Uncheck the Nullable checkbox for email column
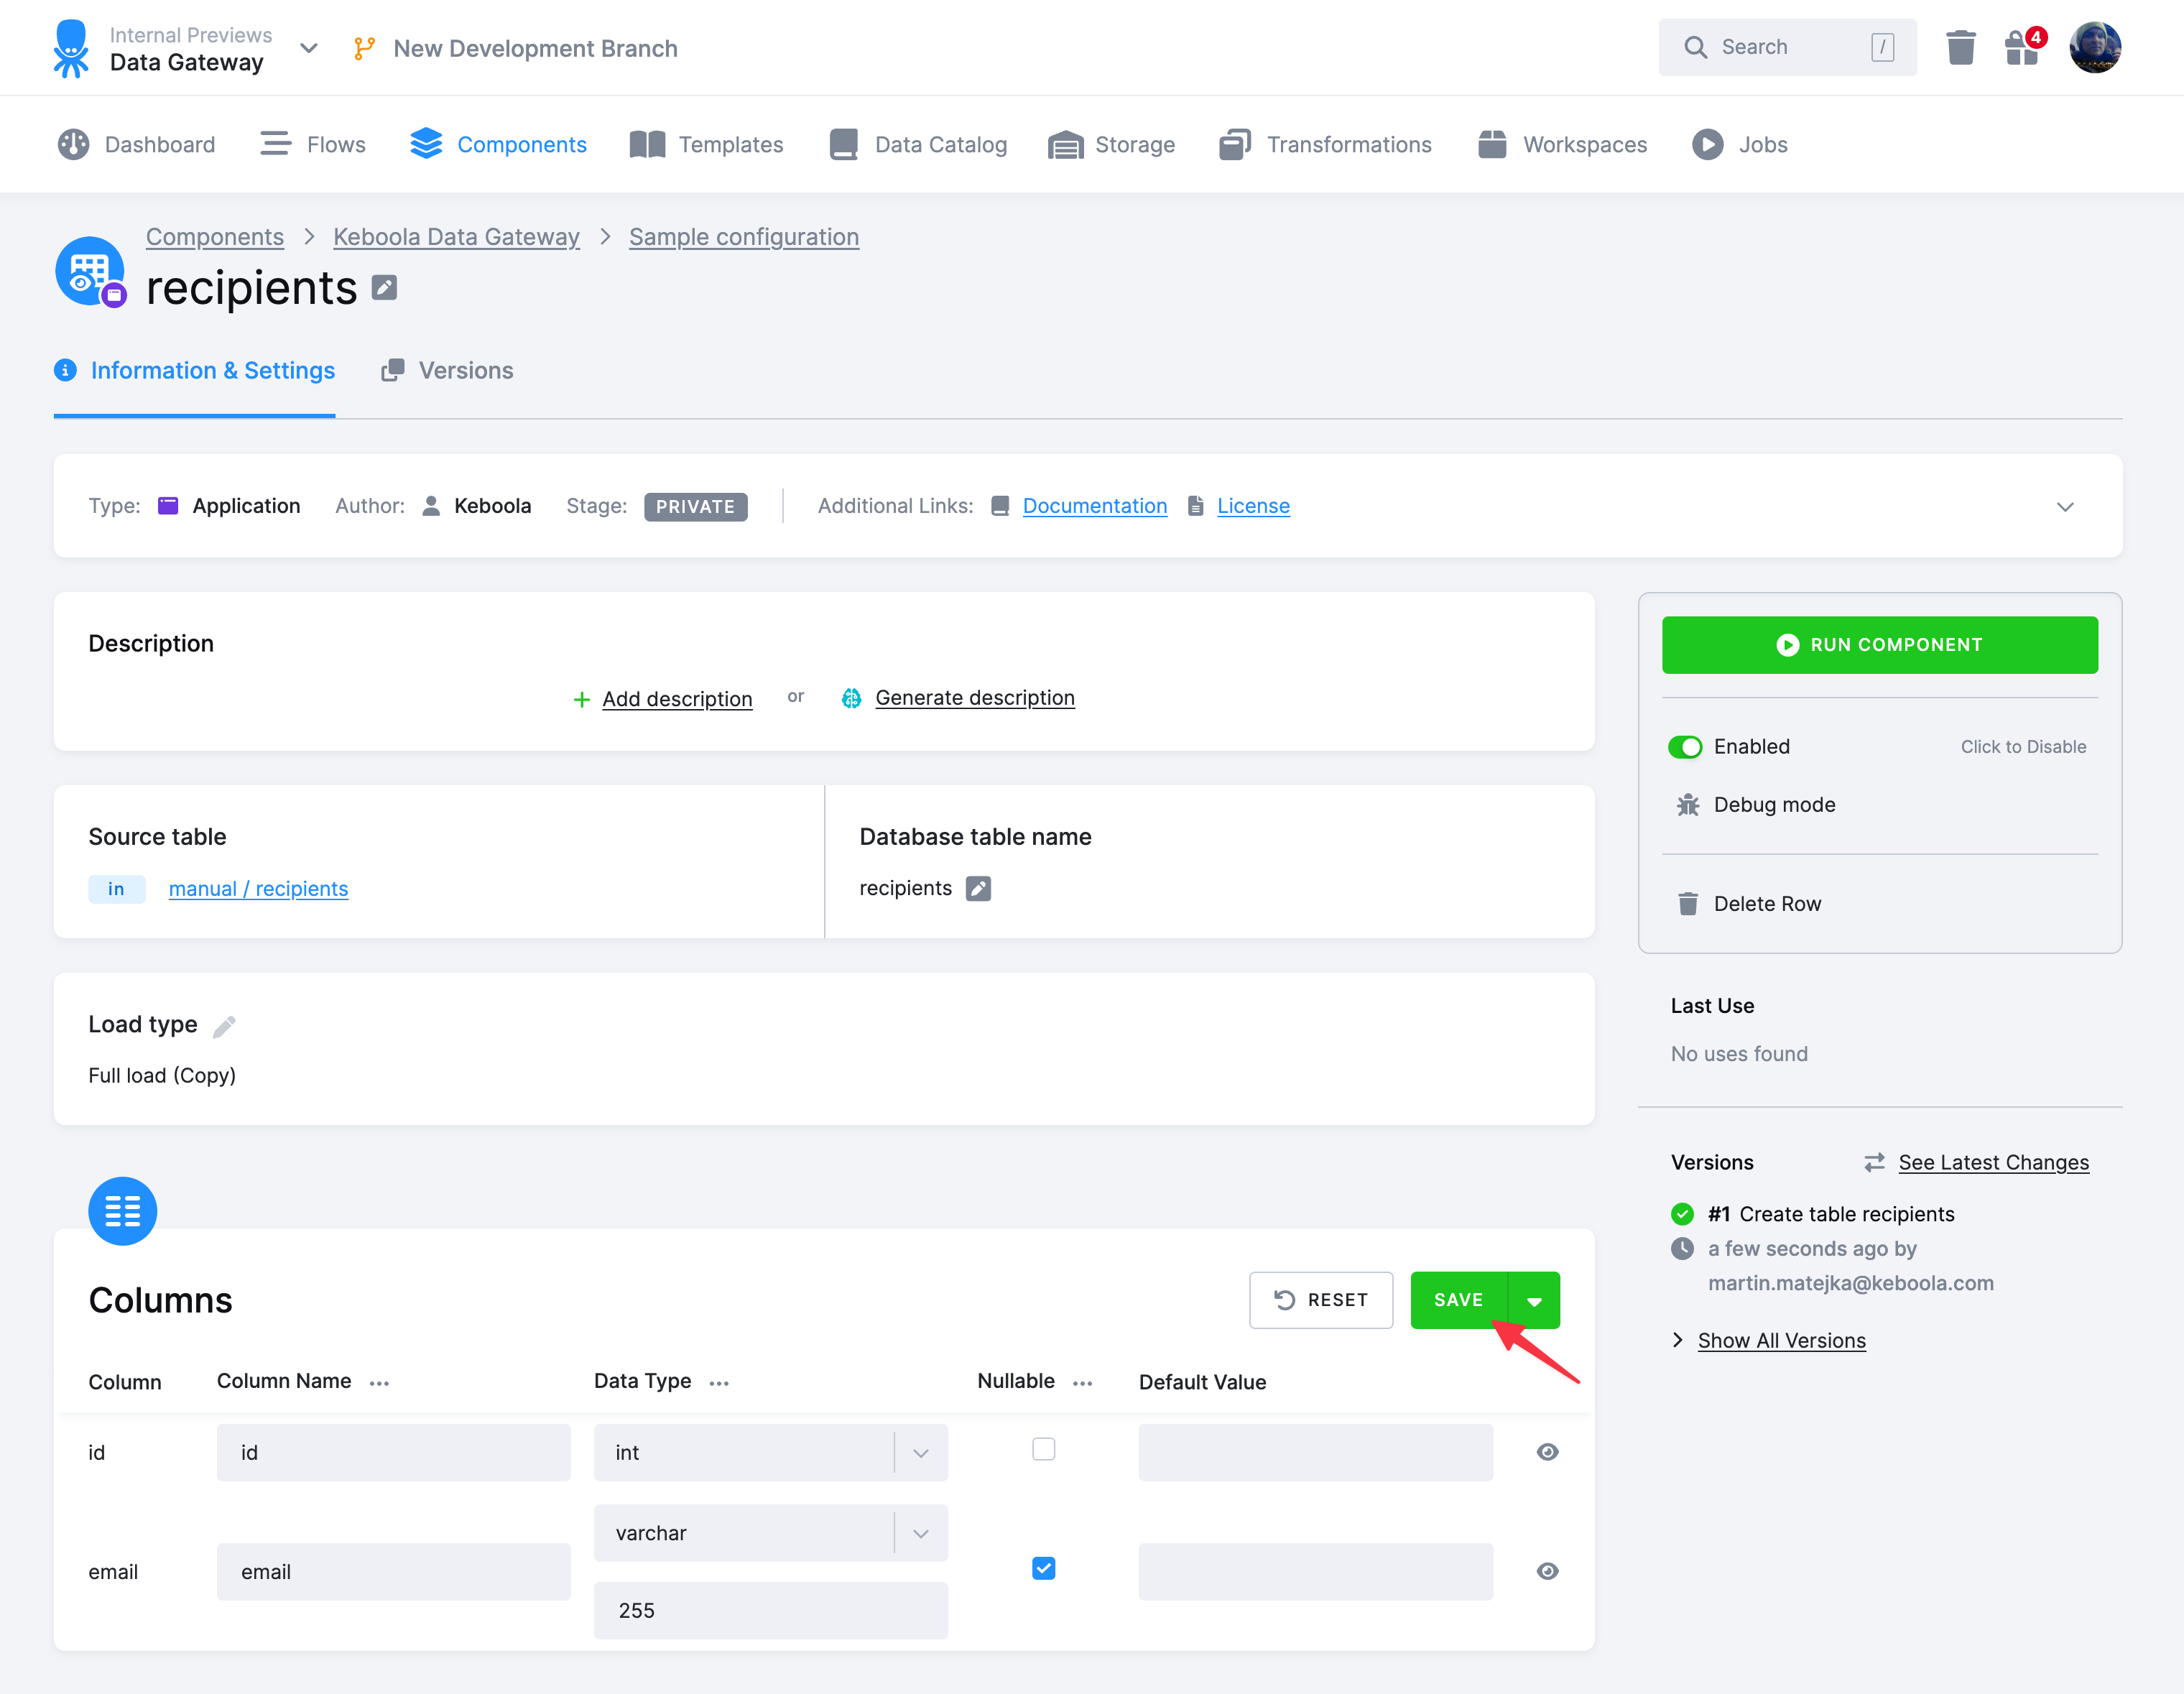2184x1694 pixels. pyautogui.click(x=1044, y=1568)
